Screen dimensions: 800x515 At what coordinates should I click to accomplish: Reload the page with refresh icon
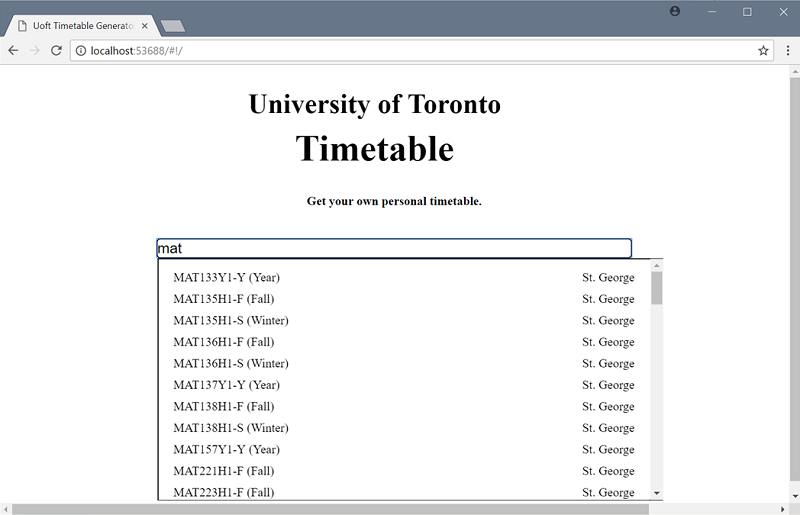(x=56, y=51)
